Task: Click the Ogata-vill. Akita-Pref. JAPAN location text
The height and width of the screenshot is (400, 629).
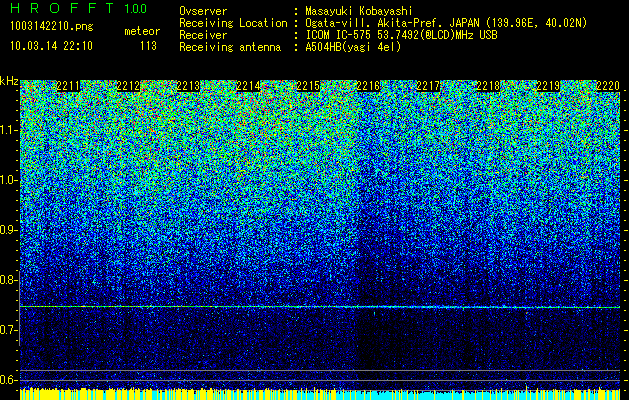Action: [x=446, y=23]
